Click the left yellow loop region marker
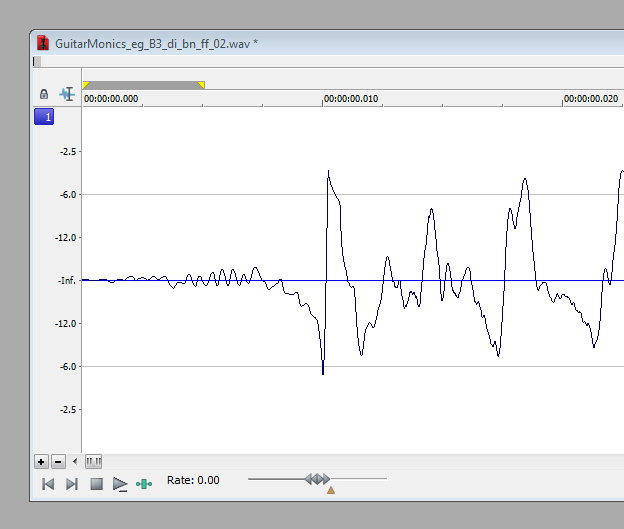This screenshot has height=529, width=624. click(86, 85)
